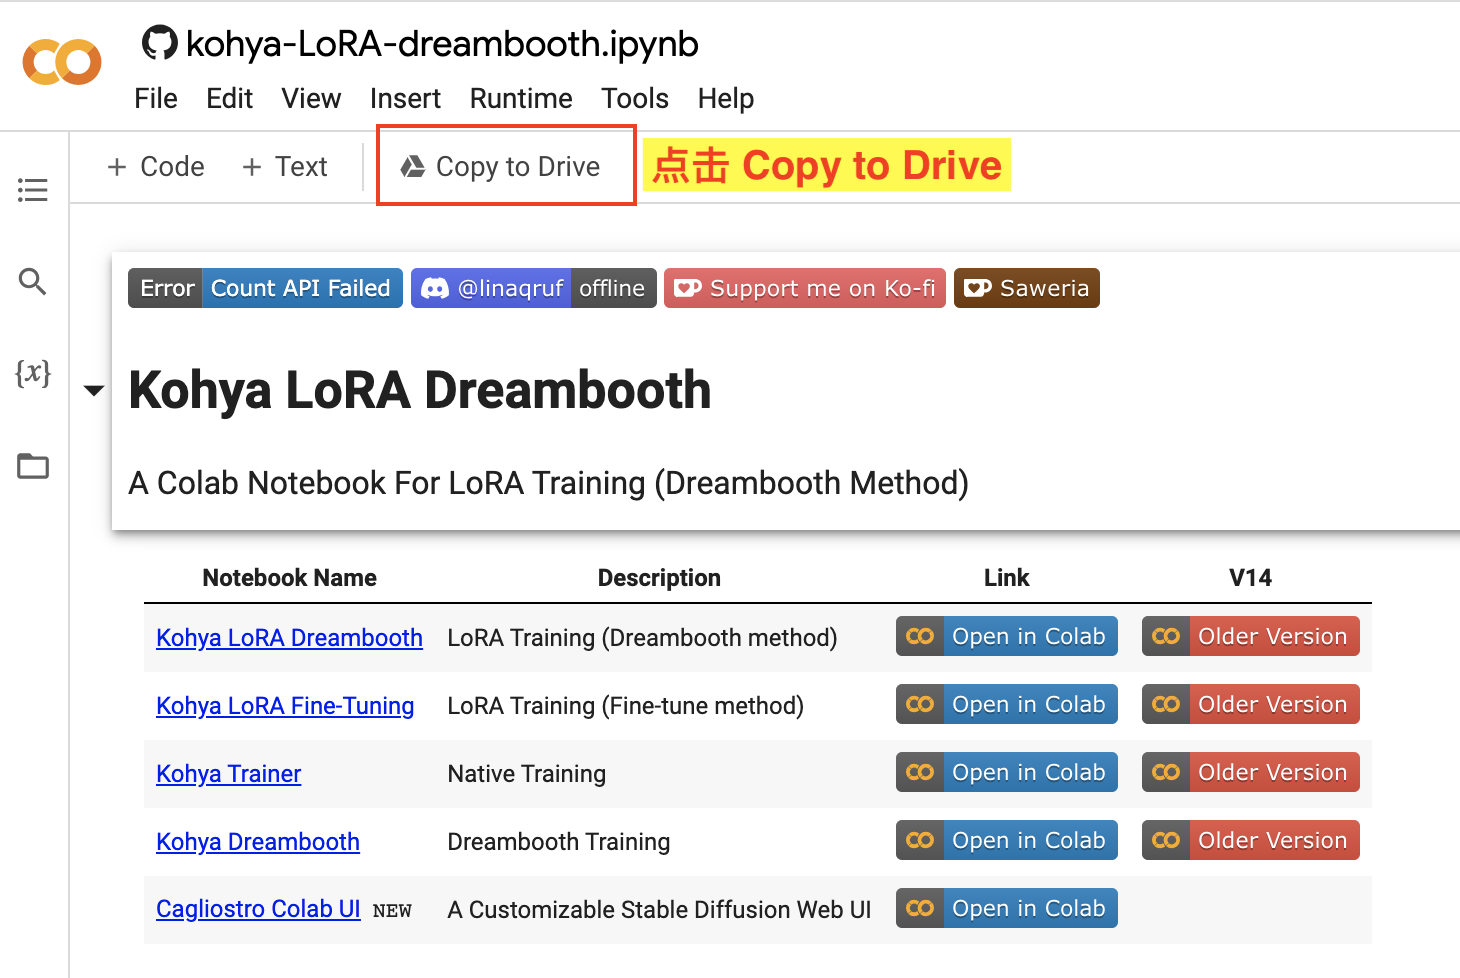Open the Runtime menu

coord(520,98)
